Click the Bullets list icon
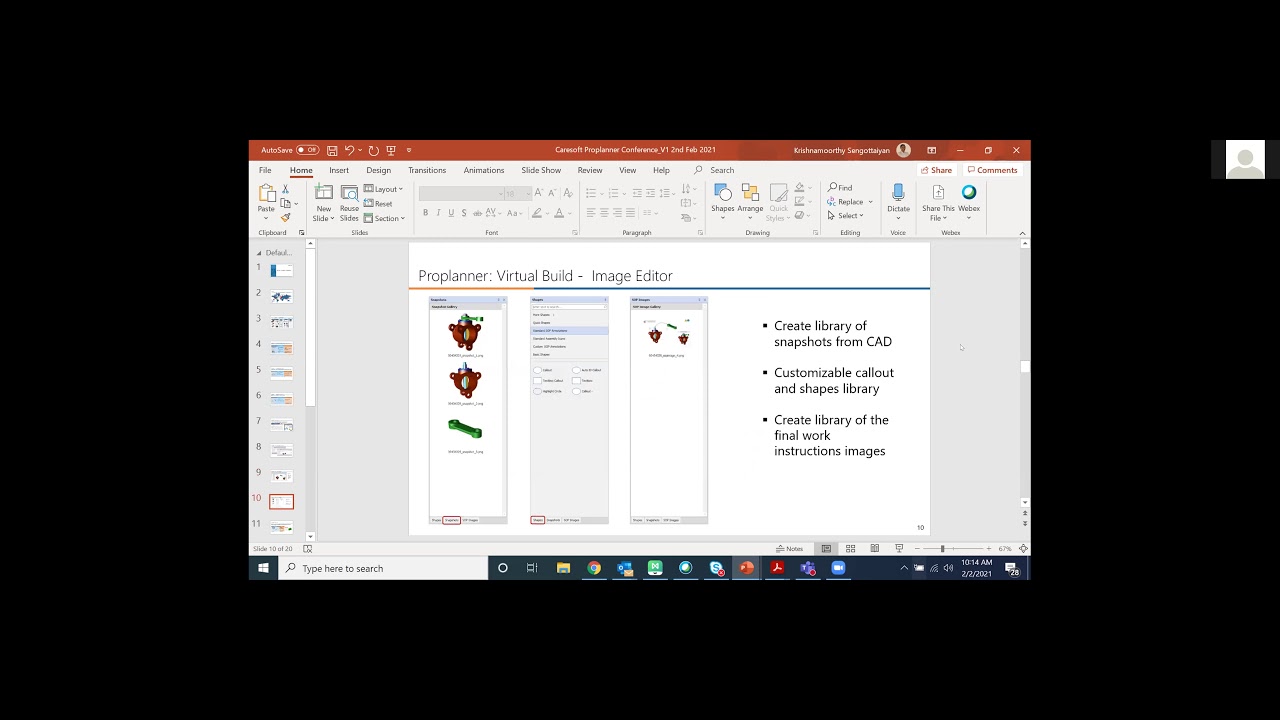Viewport: 1280px width, 720px height. pyautogui.click(x=590, y=193)
